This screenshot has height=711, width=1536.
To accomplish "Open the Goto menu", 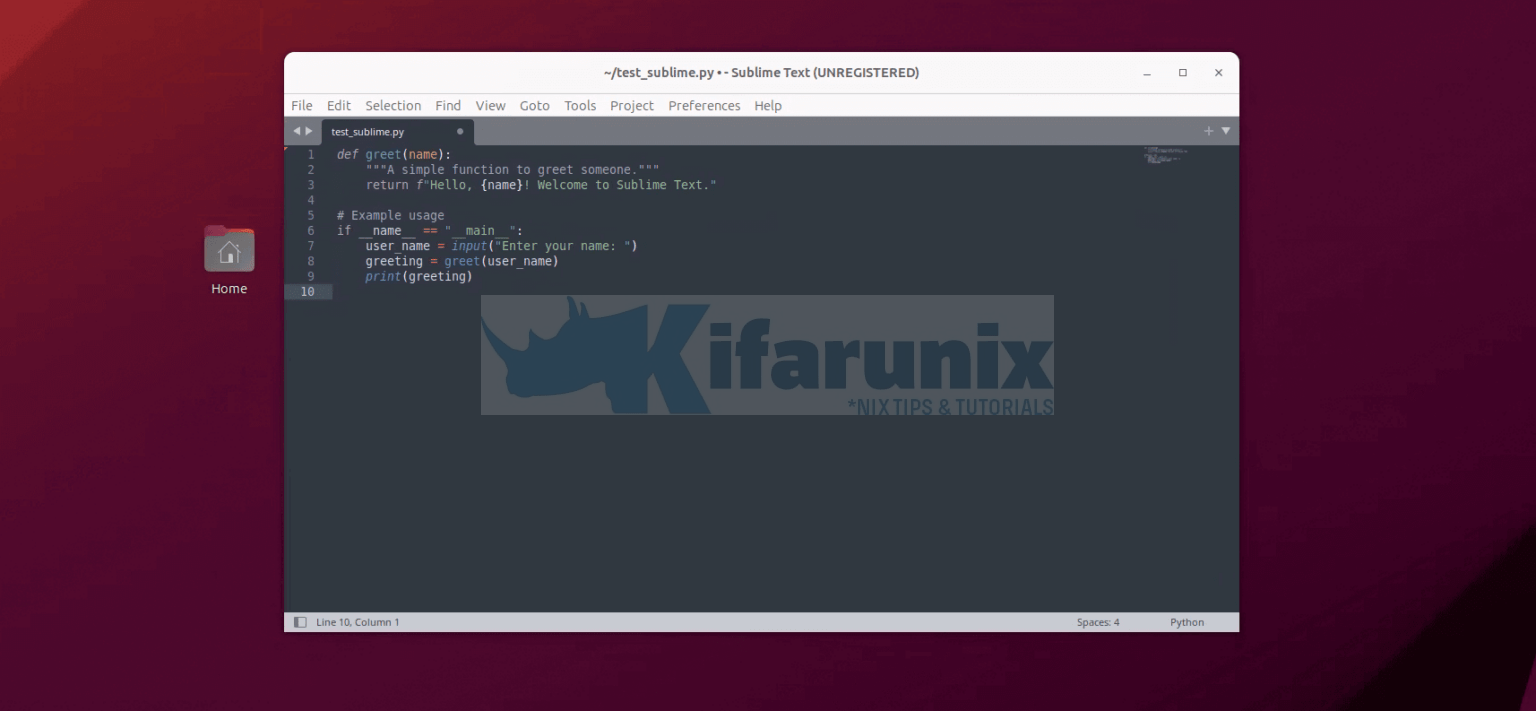I will click(535, 105).
